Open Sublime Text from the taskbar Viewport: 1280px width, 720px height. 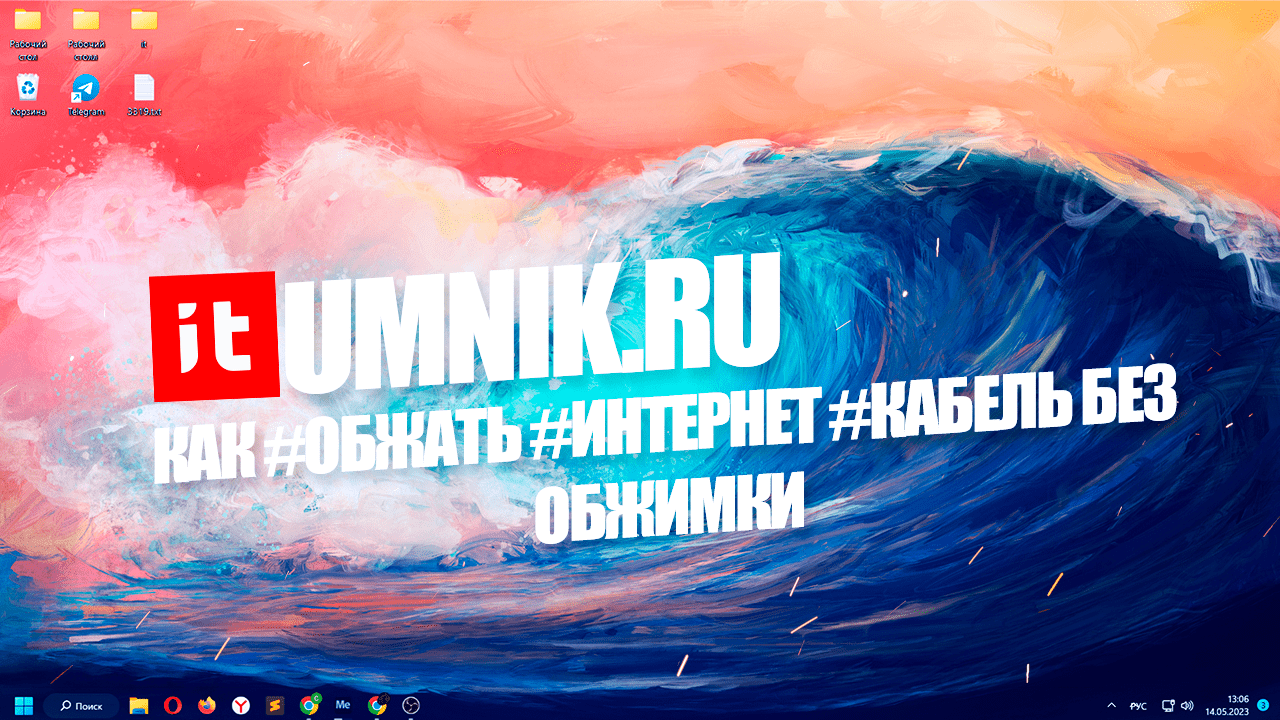(275, 705)
